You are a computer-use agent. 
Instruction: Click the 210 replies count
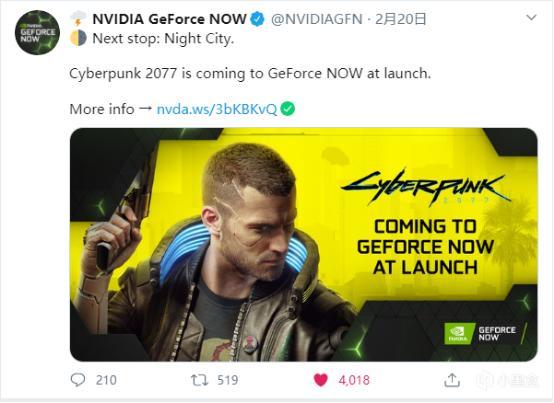click(x=106, y=380)
